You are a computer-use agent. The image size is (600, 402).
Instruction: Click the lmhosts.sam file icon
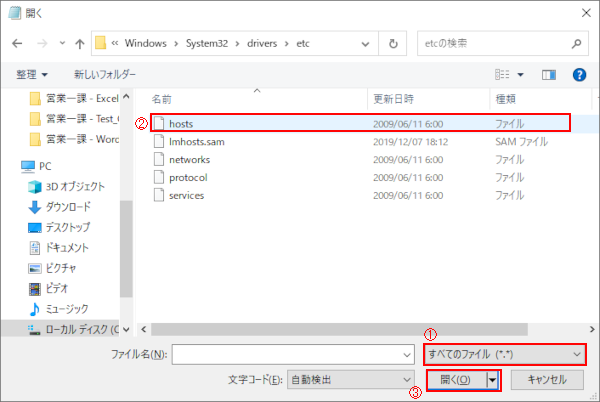pyautogui.click(x=159, y=142)
